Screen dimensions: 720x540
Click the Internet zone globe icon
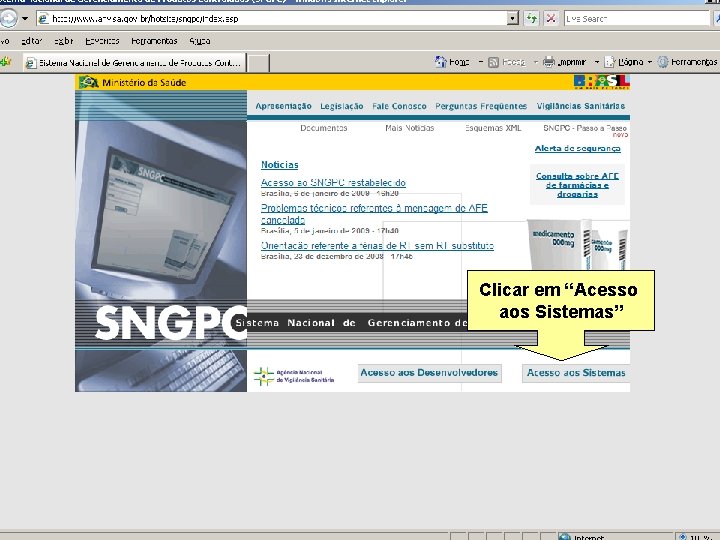coord(564,536)
